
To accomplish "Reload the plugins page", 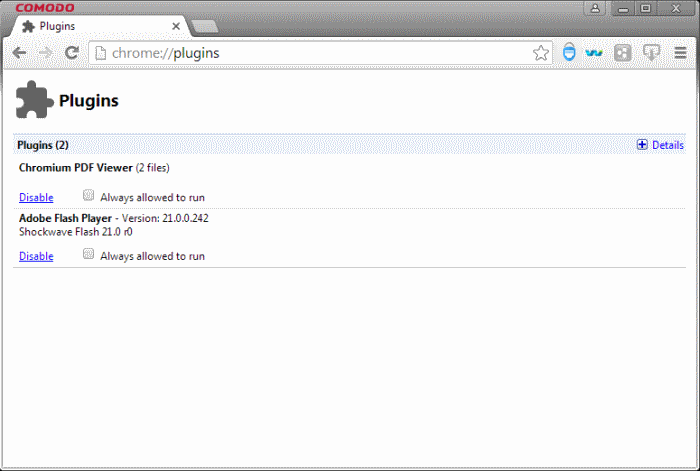I will (x=71, y=53).
